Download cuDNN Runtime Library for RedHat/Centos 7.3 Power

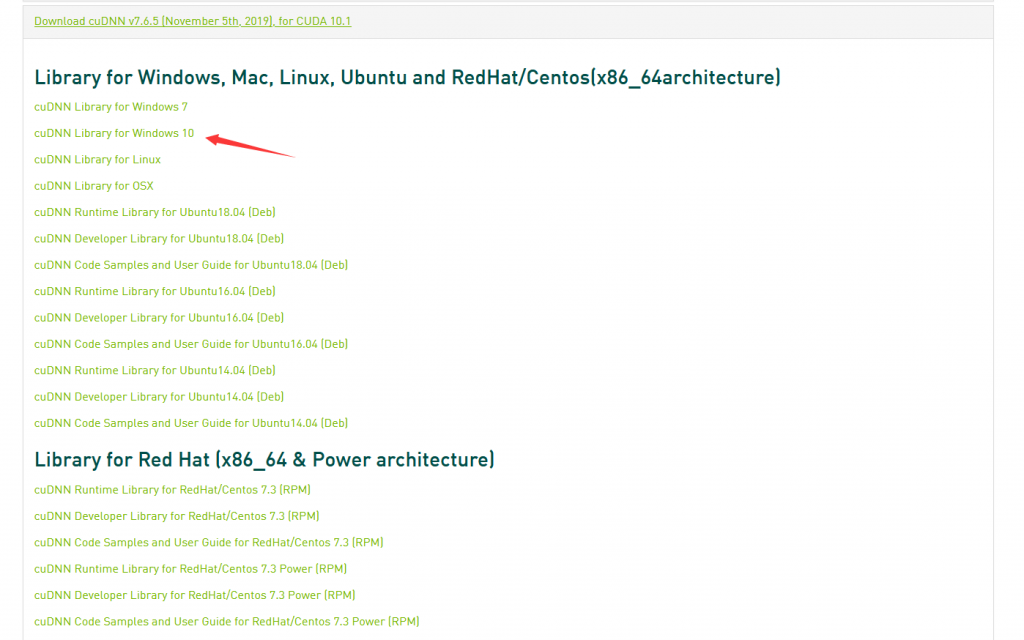coord(190,569)
